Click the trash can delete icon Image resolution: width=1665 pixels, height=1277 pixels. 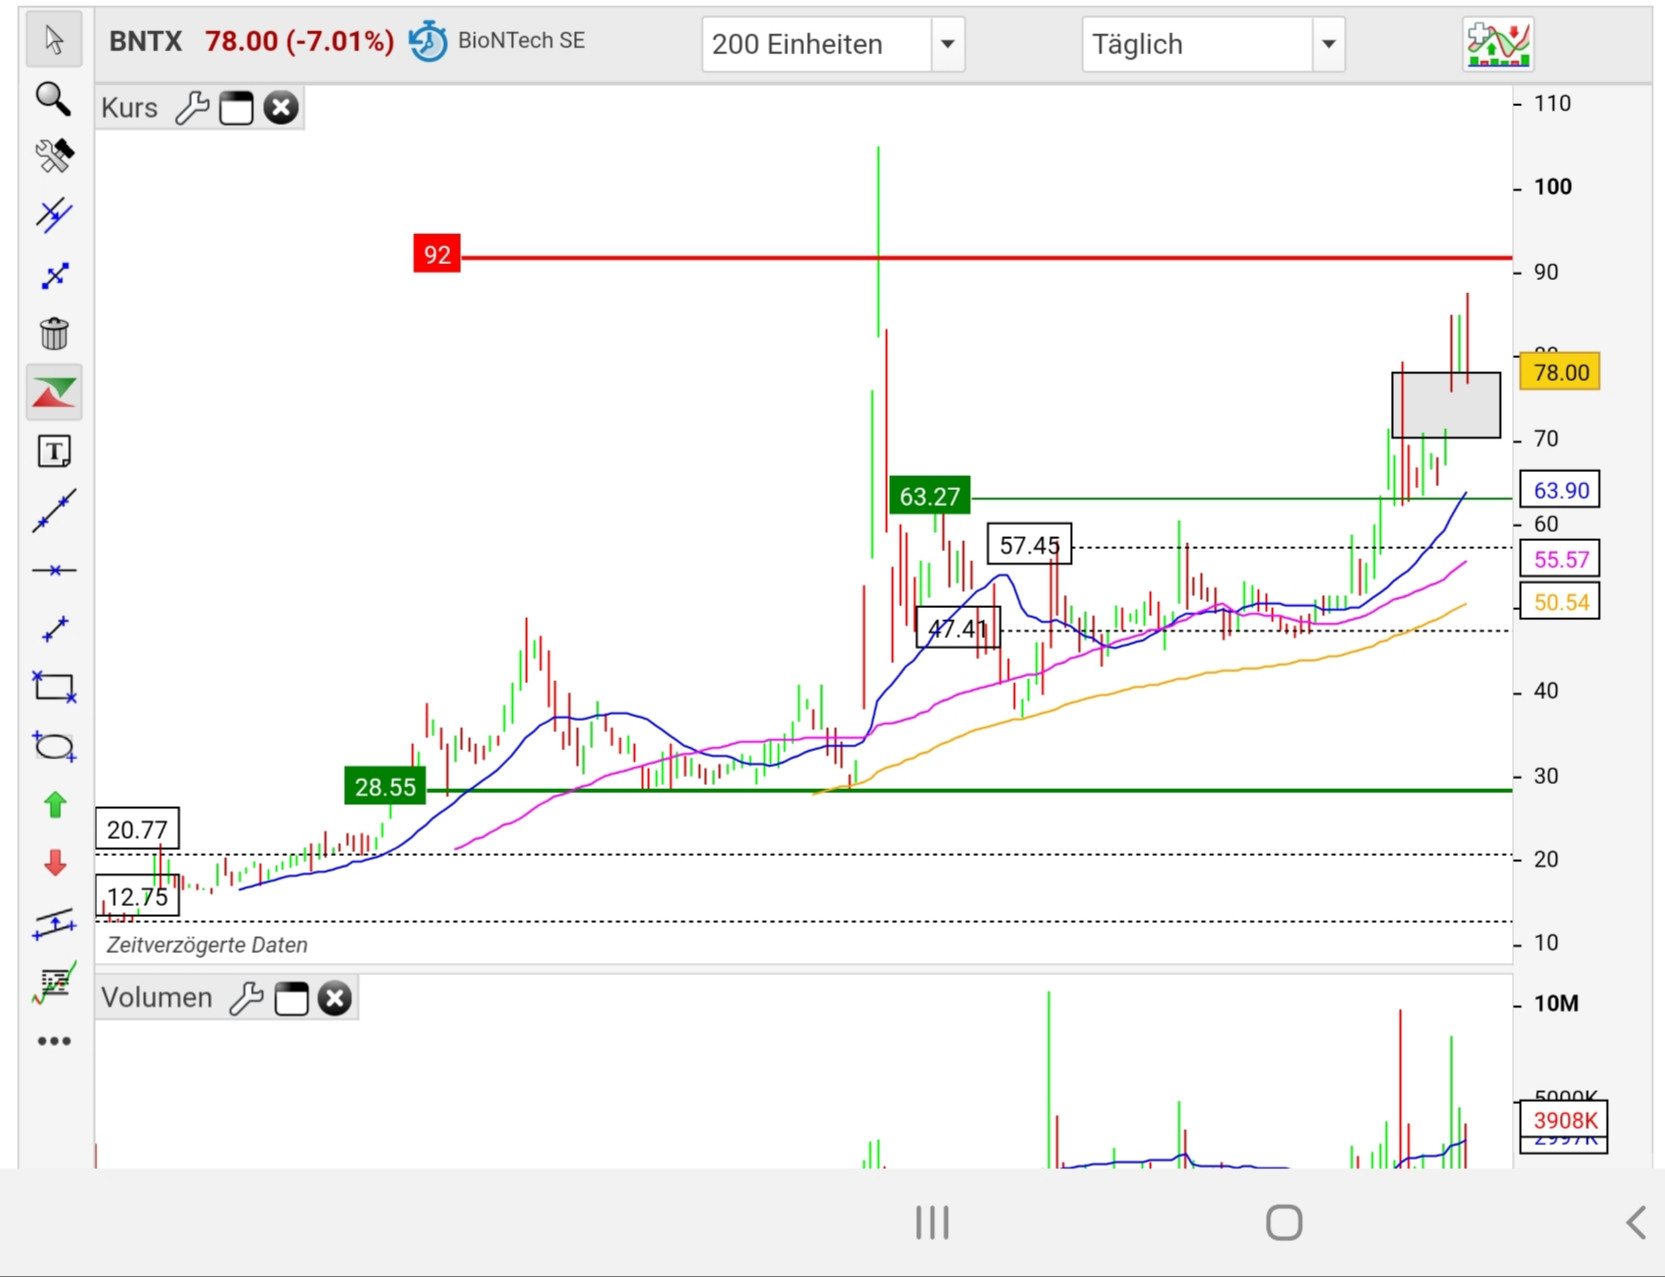54,333
